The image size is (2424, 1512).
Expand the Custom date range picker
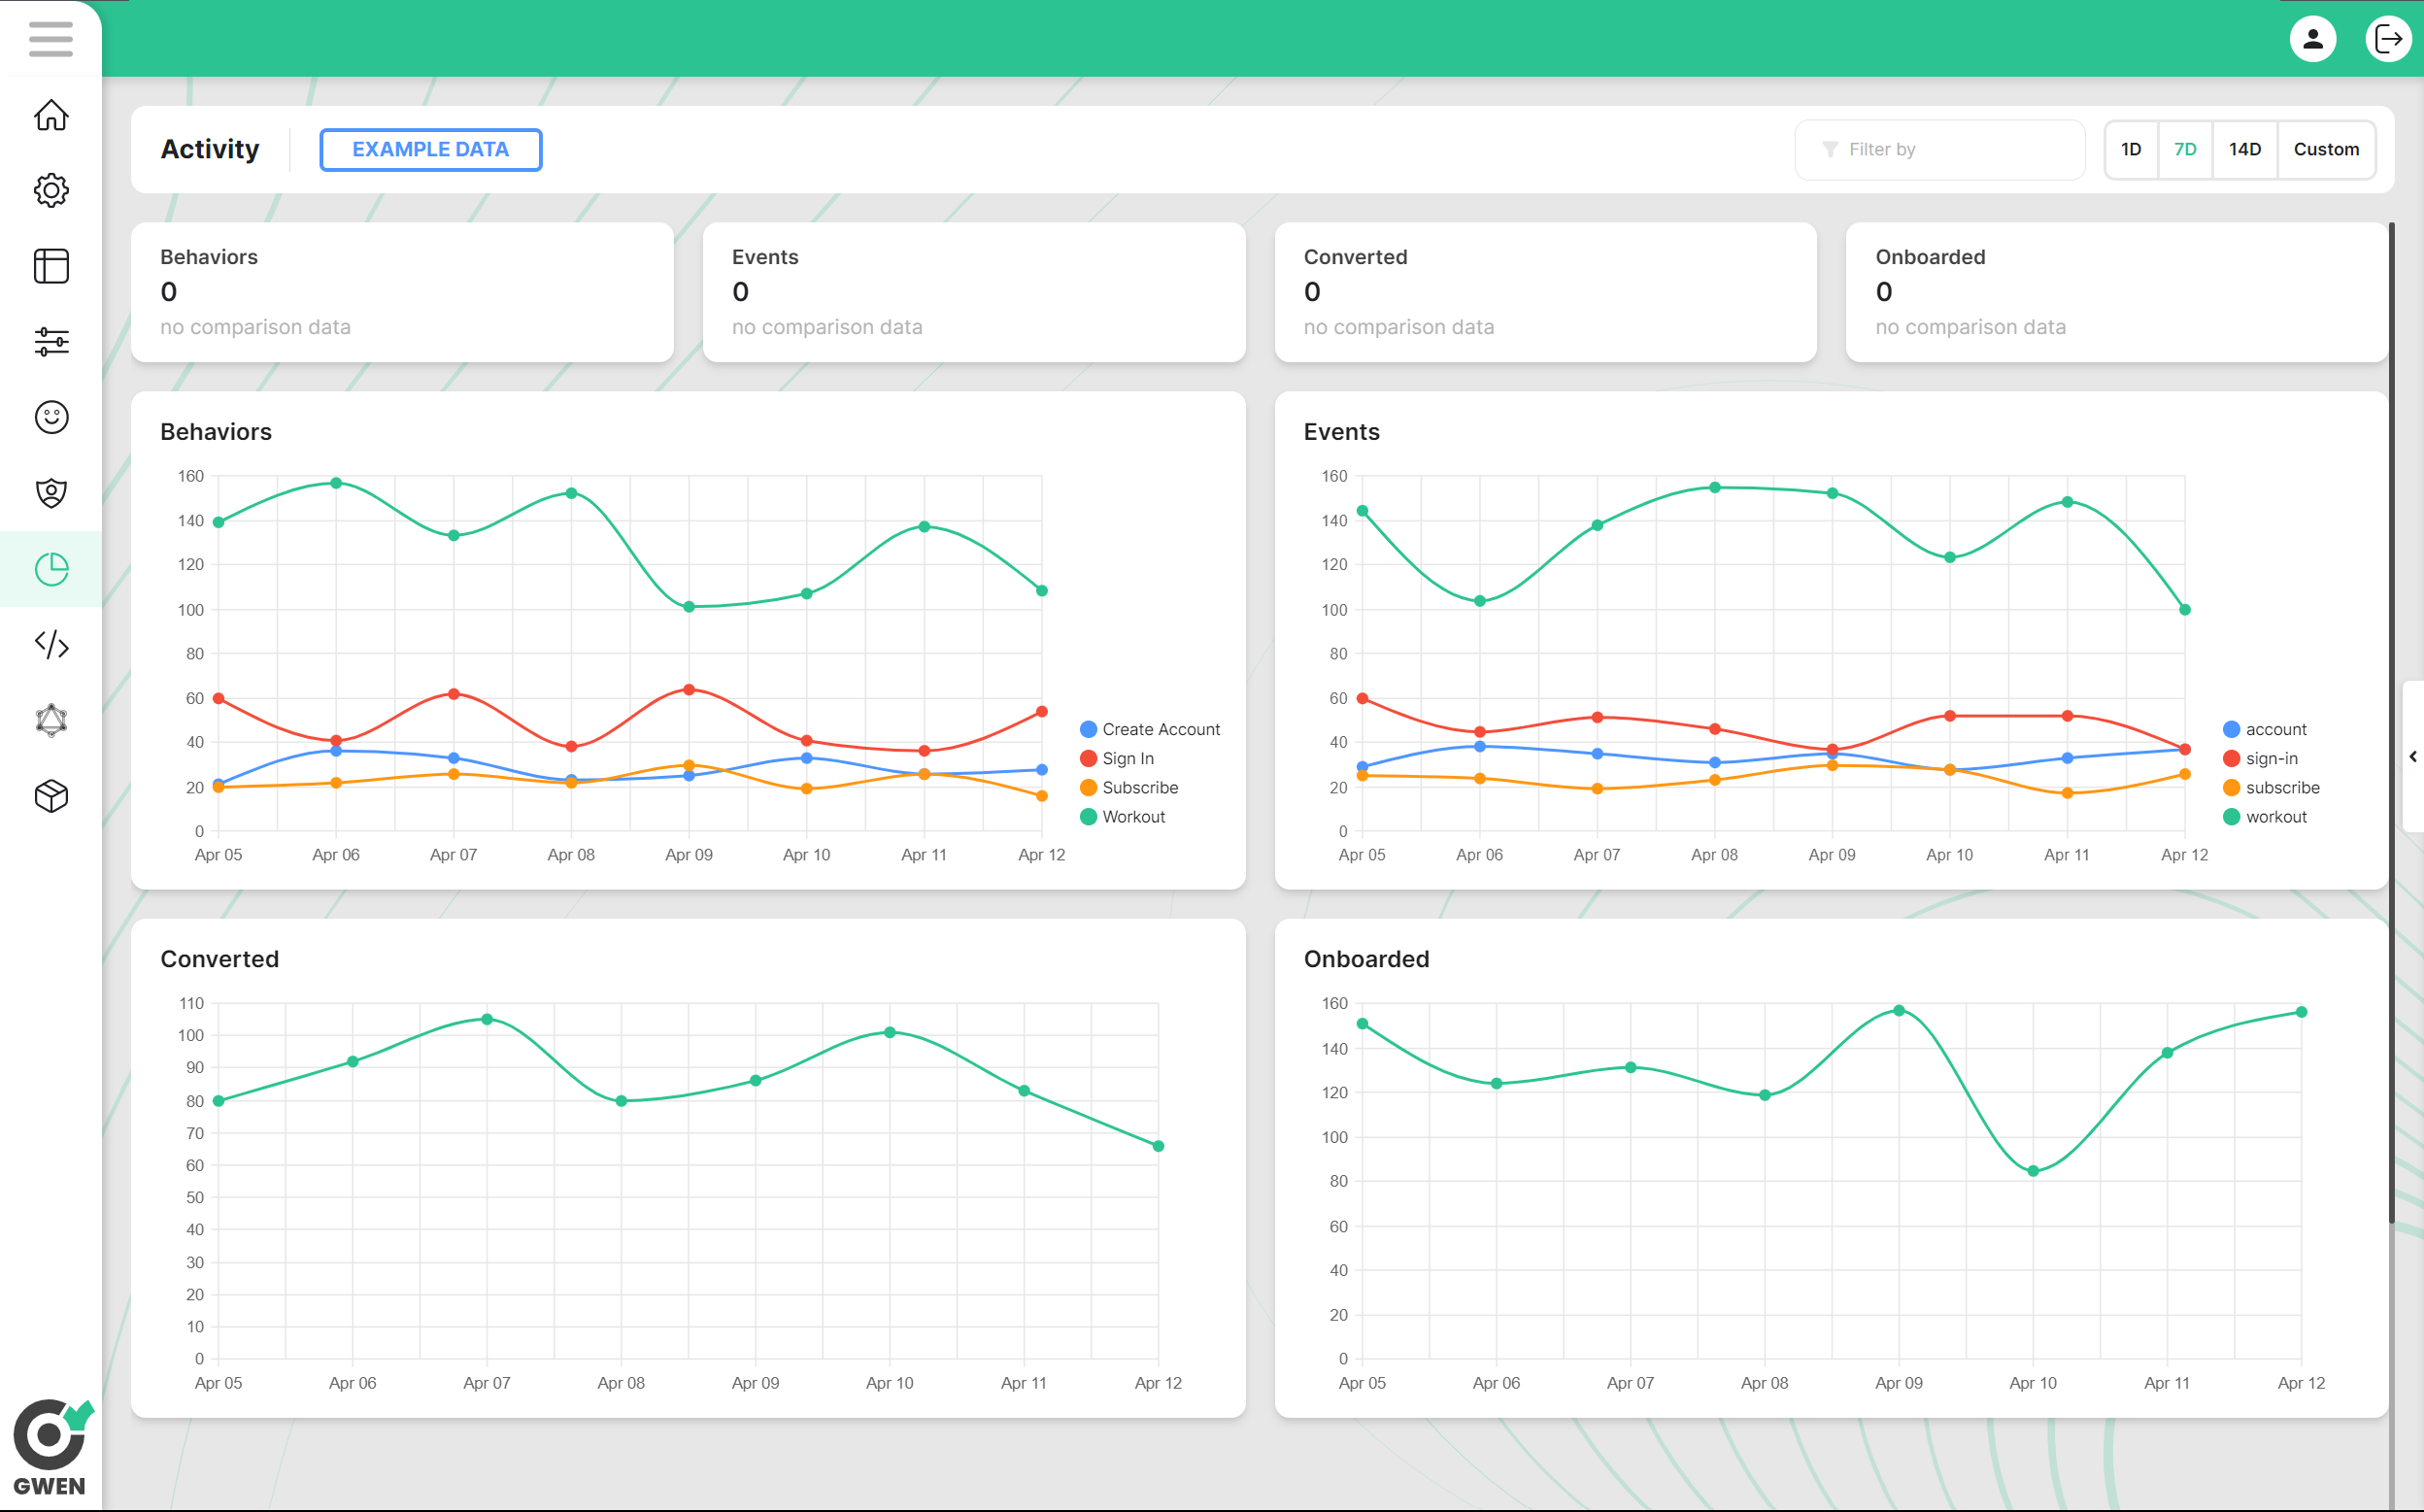pyautogui.click(x=2325, y=148)
